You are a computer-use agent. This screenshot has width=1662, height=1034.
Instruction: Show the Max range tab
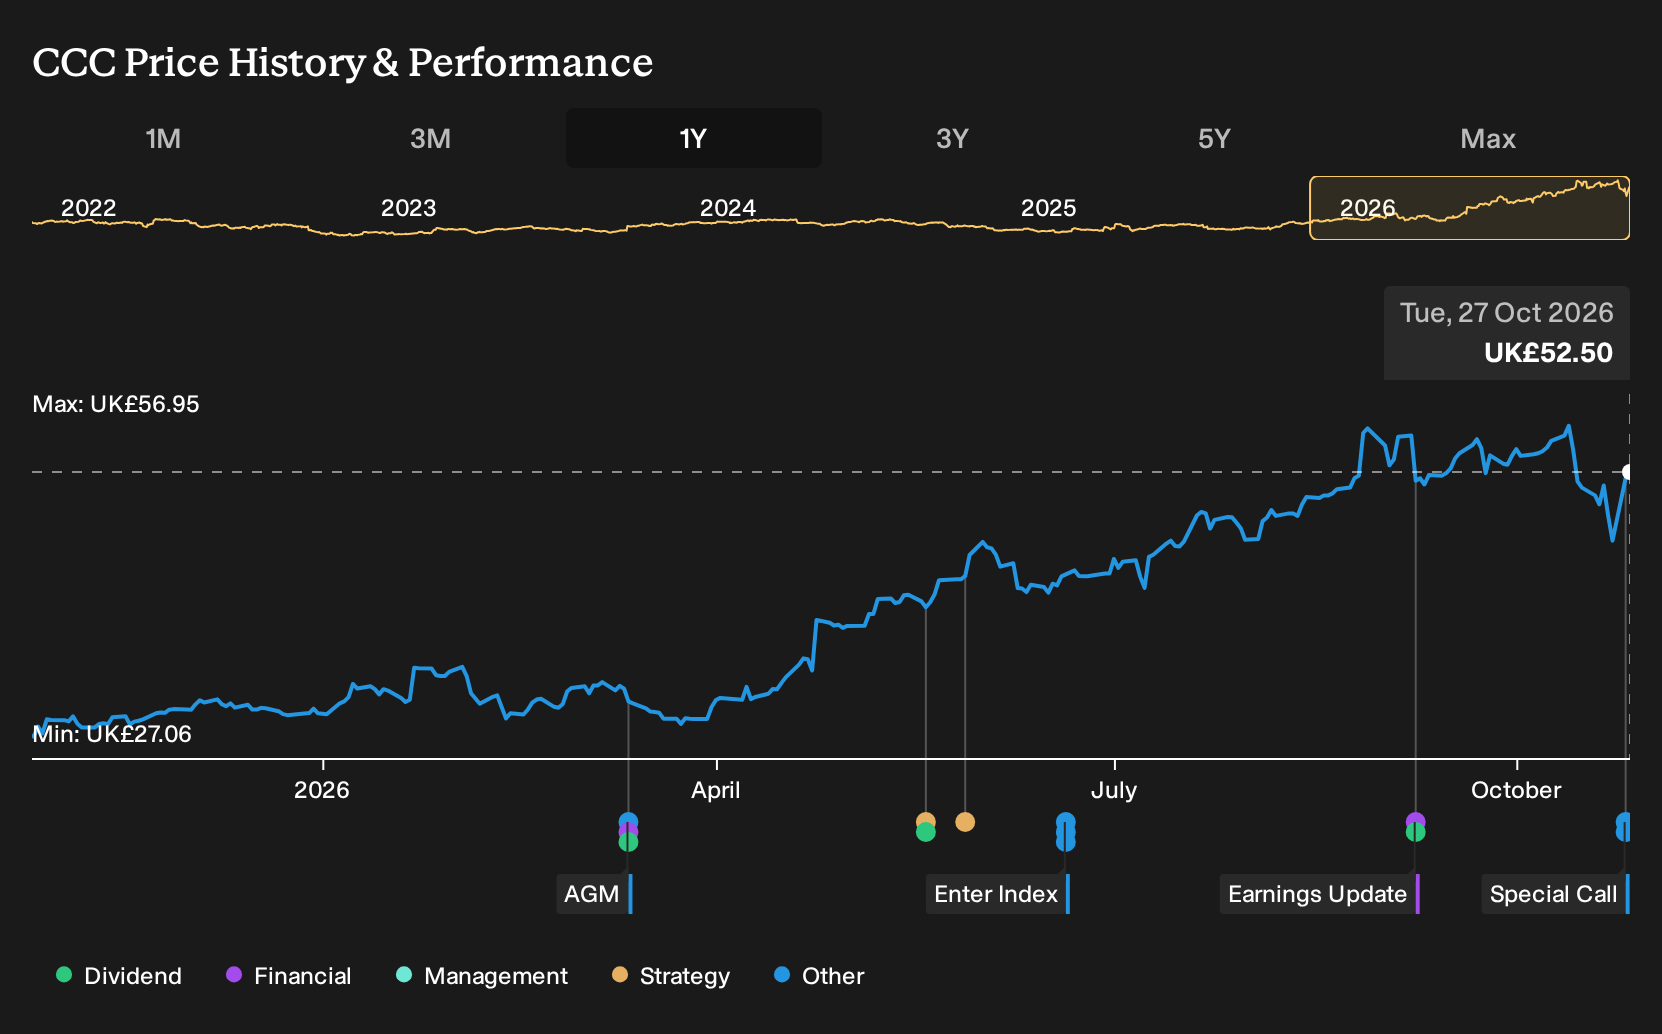tap(1488, 139)
